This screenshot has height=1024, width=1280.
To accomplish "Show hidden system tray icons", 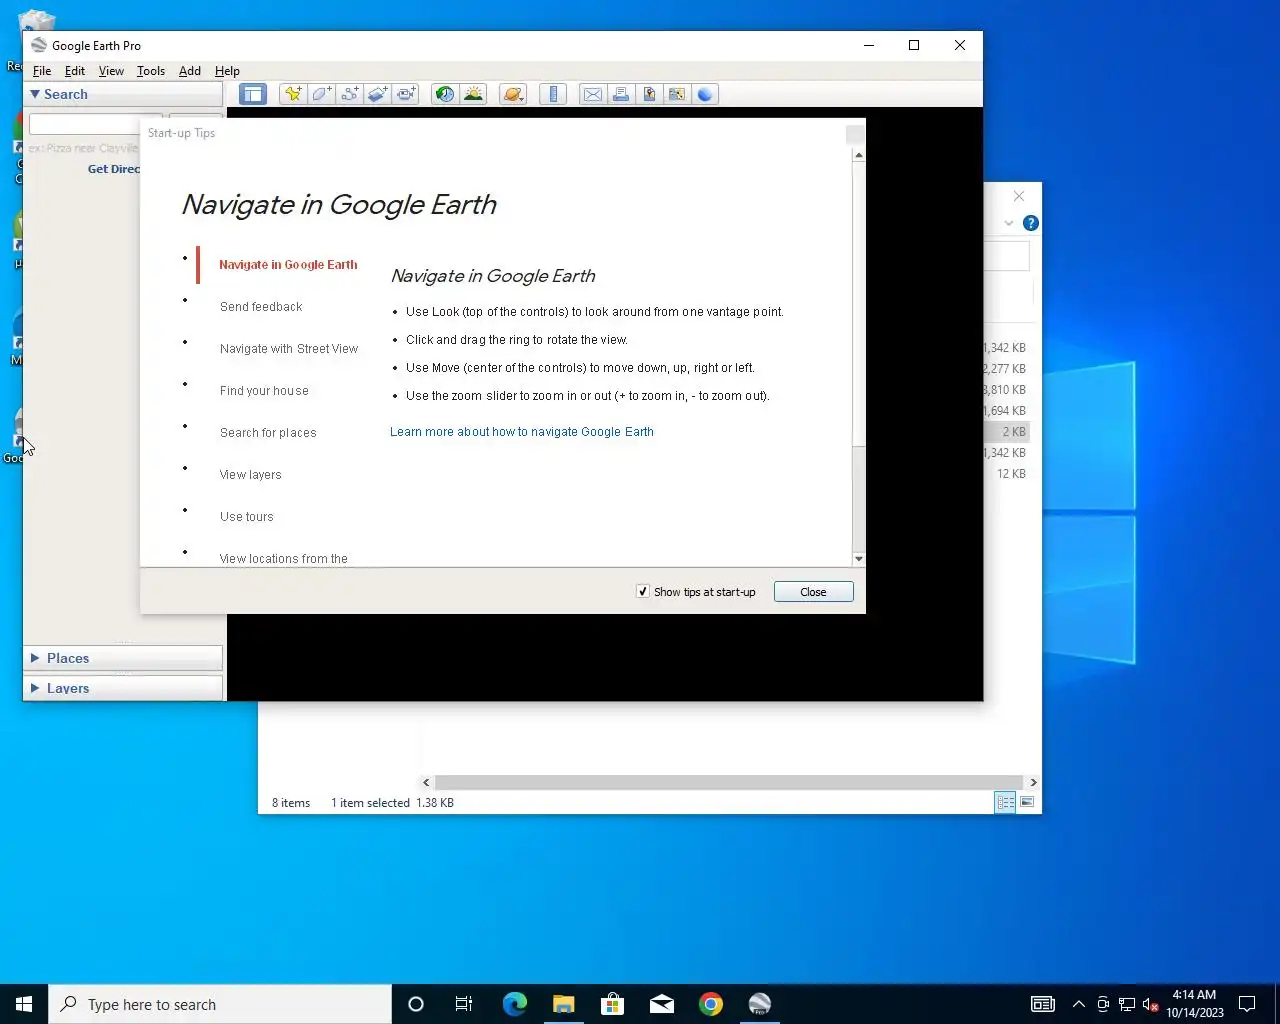I will pyautogui.click(x=1078, y=1004).
